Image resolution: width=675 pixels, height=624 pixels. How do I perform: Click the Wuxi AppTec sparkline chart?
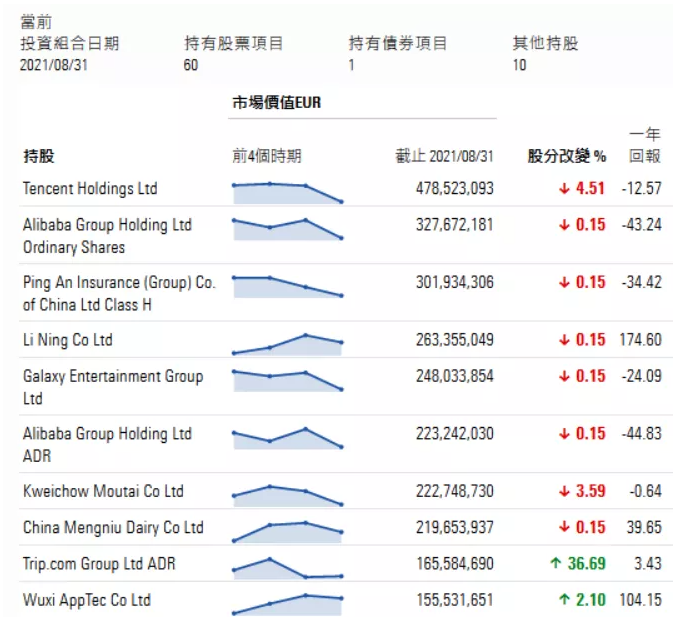(288, 604)
